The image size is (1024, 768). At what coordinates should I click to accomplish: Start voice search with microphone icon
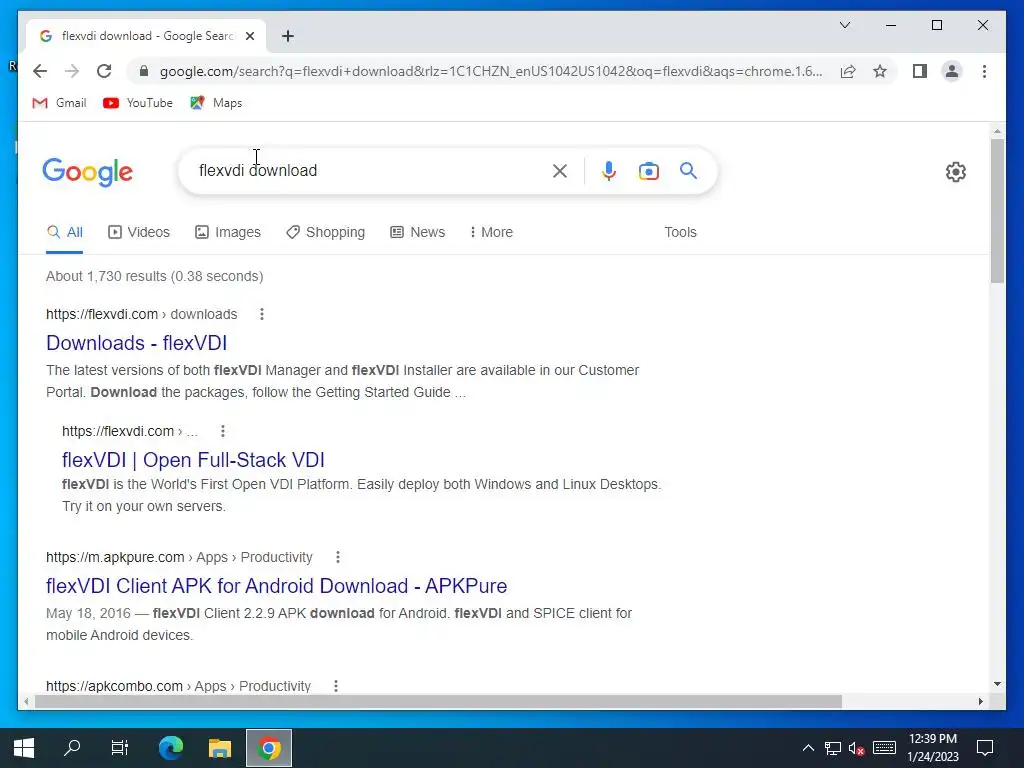(609, 171)
